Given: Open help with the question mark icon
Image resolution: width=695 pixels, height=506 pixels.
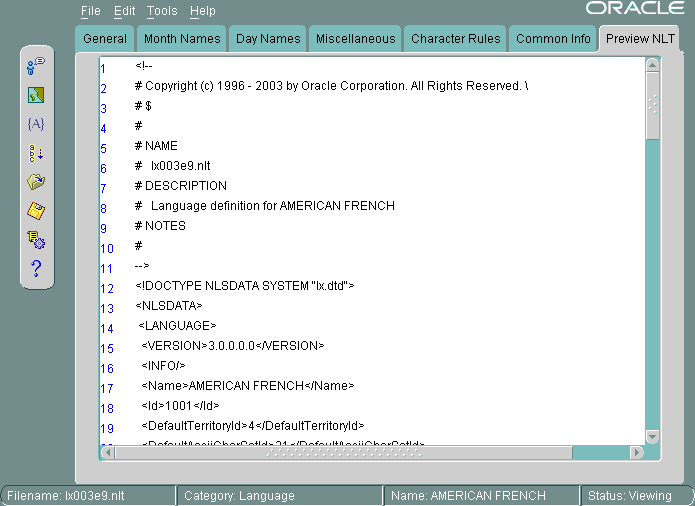Looking at the screenshot, I should pyautogui.click(x=36, y=268).
